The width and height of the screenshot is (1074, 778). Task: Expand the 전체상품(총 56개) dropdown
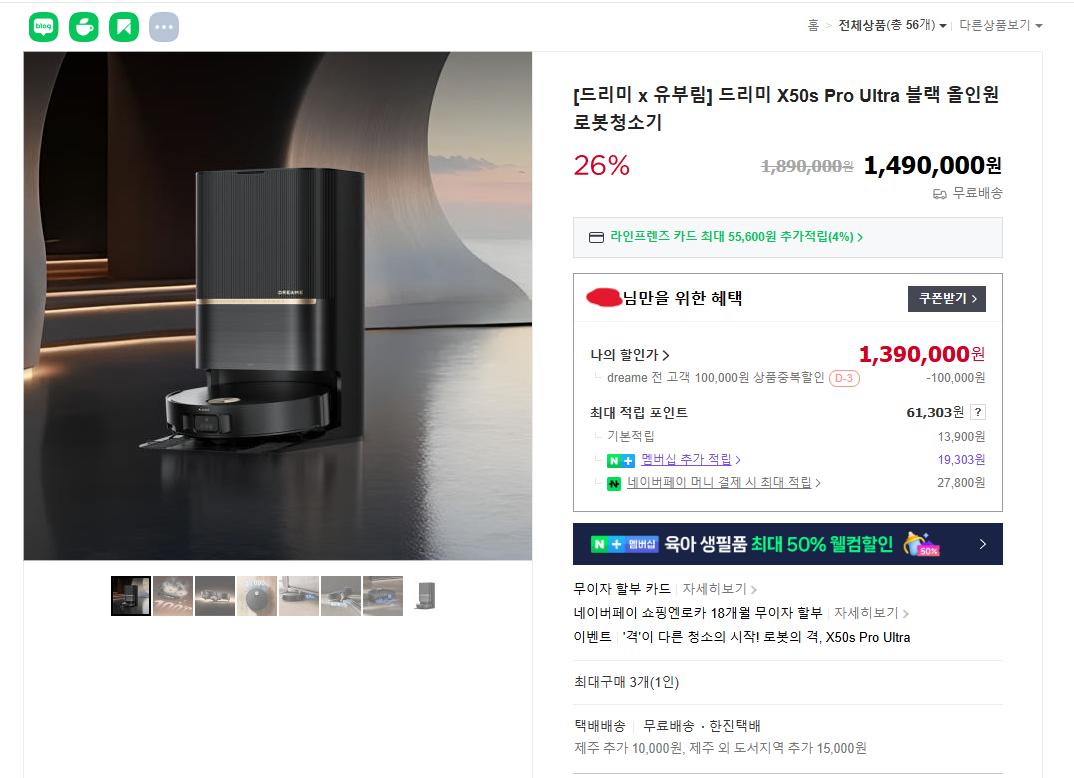tap(892, 25)
